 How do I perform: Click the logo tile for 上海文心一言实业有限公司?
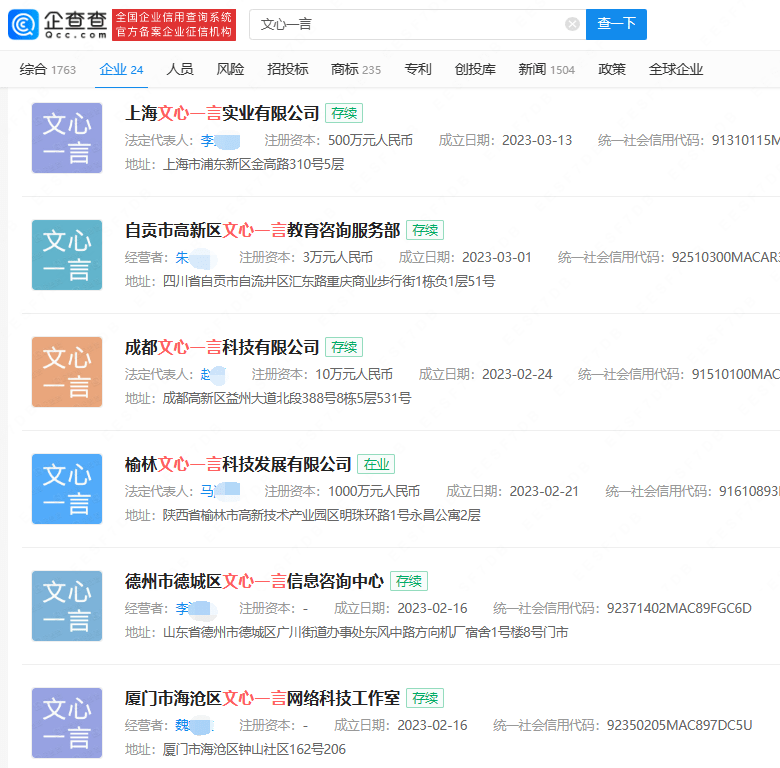coord(67,138)
